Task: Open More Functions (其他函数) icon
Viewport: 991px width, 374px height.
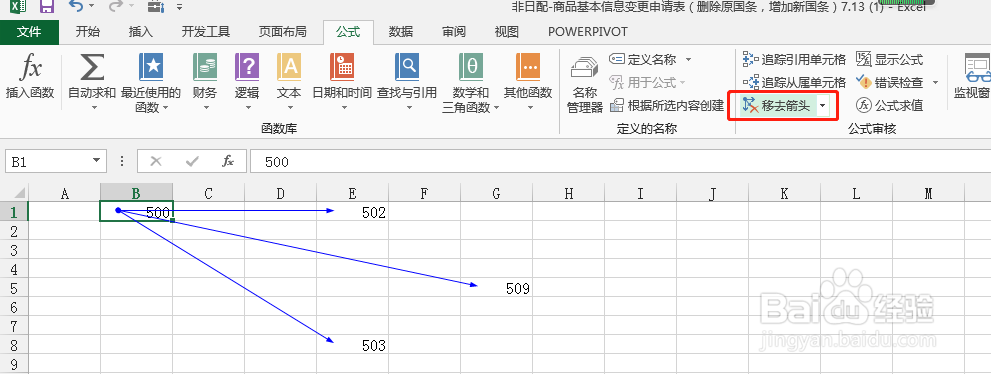Action: tap(528, 67)
